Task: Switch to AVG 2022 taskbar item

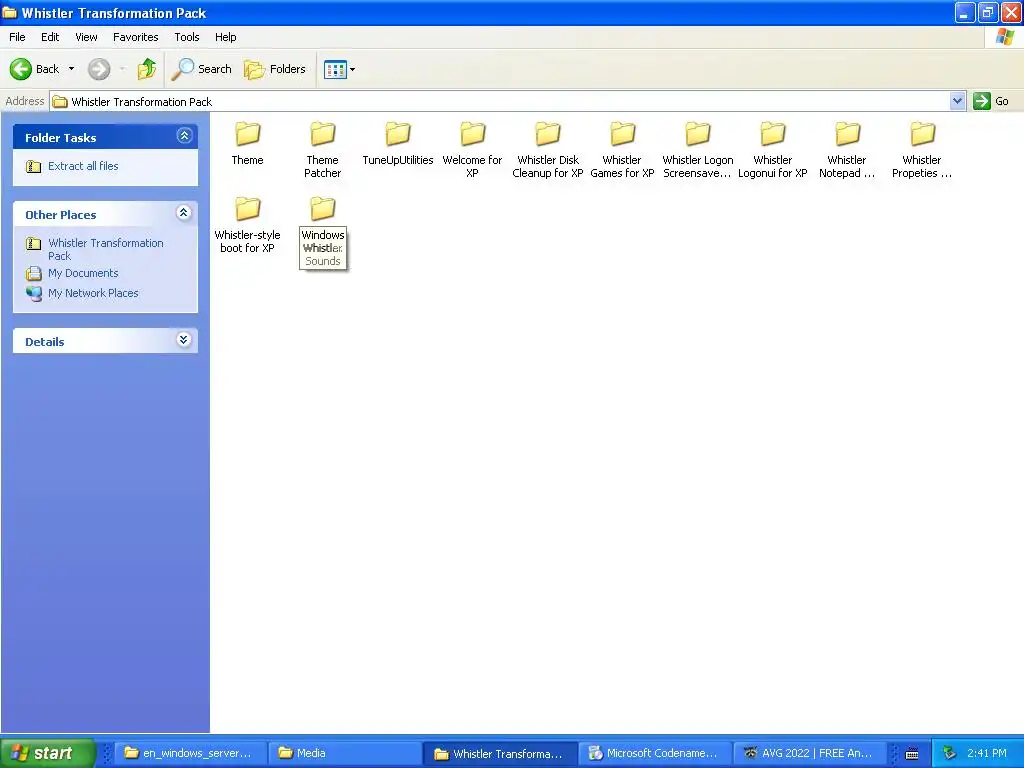Action: (x=810, y=753)
